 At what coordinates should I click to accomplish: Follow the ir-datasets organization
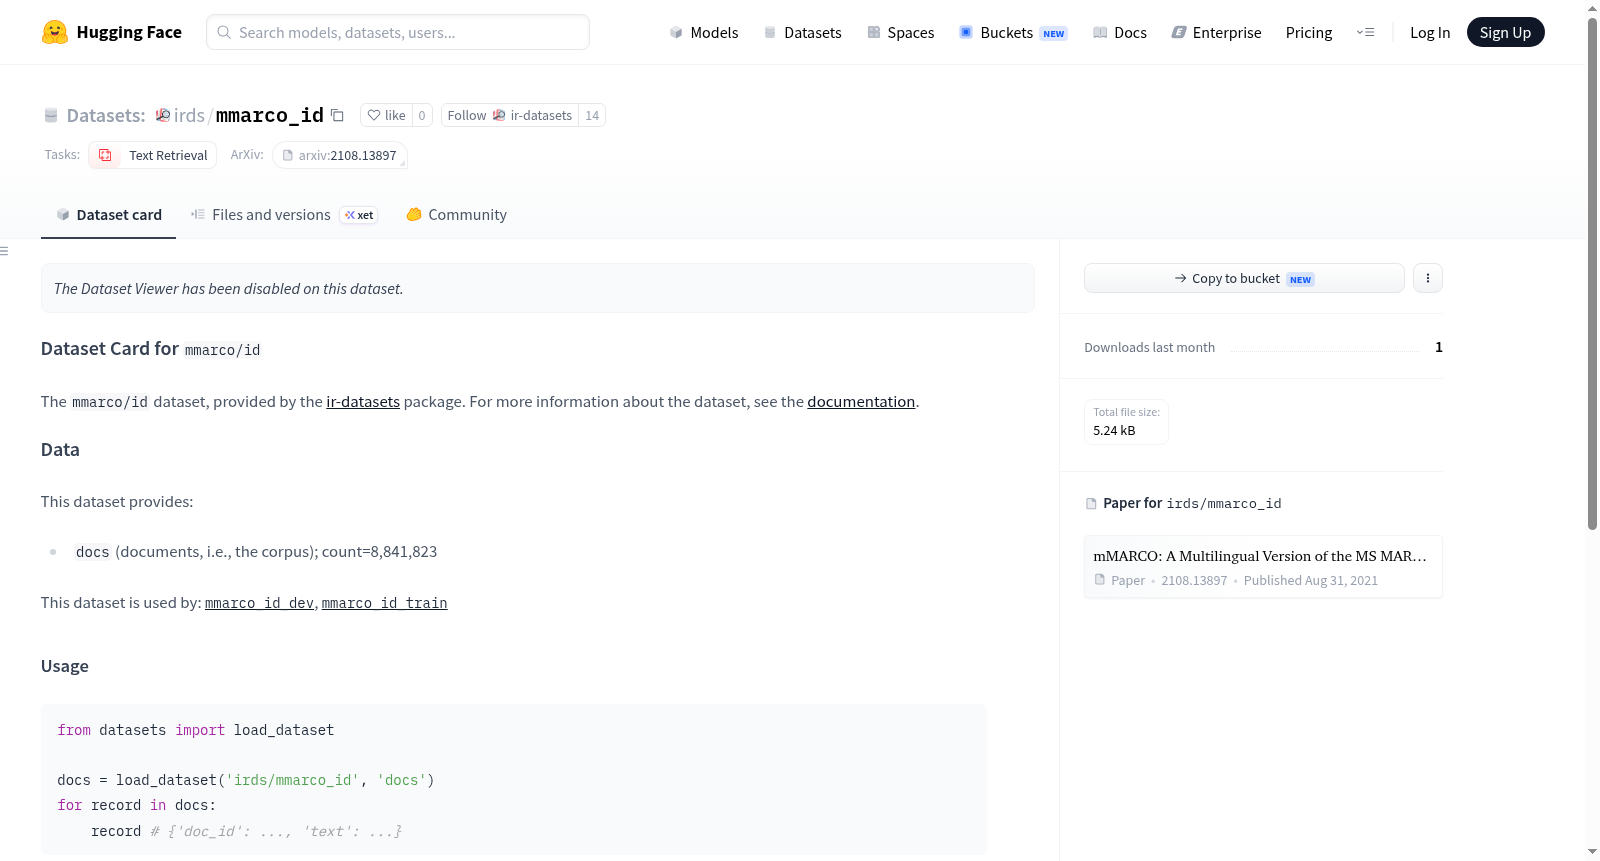510,116
